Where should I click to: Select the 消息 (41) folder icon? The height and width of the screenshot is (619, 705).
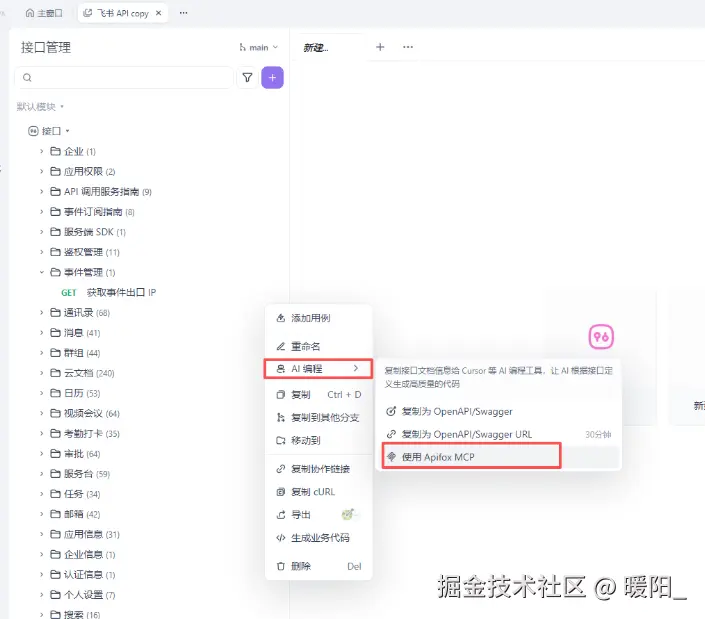(55, 333)
